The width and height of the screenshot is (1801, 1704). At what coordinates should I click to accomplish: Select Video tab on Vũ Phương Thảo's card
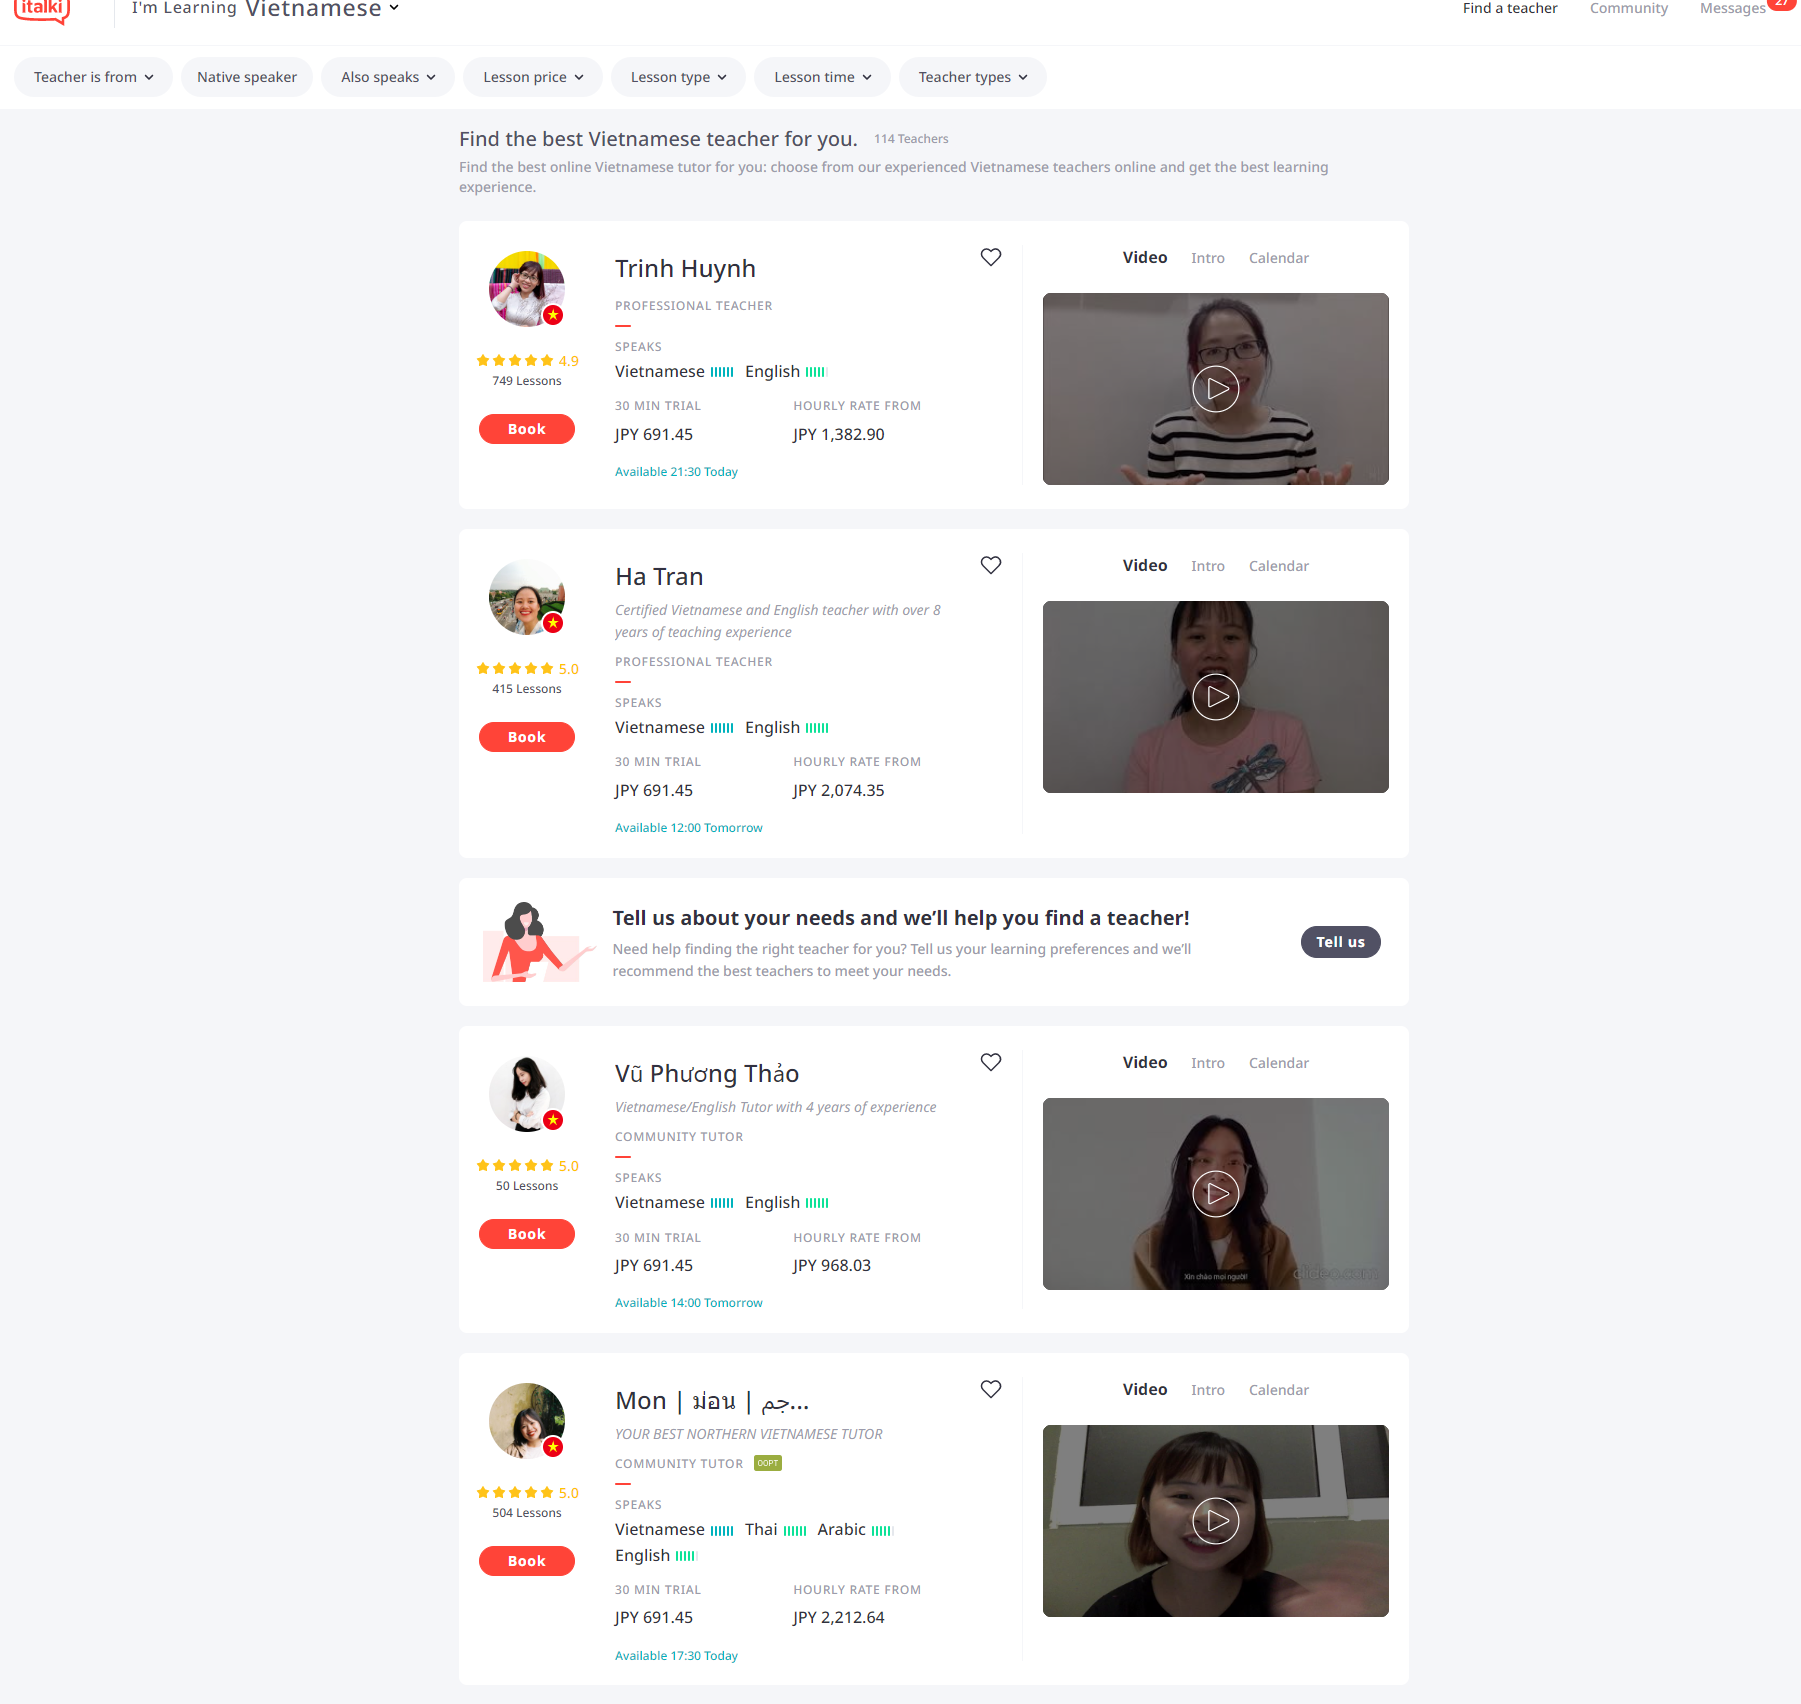click(1145, 1063)
